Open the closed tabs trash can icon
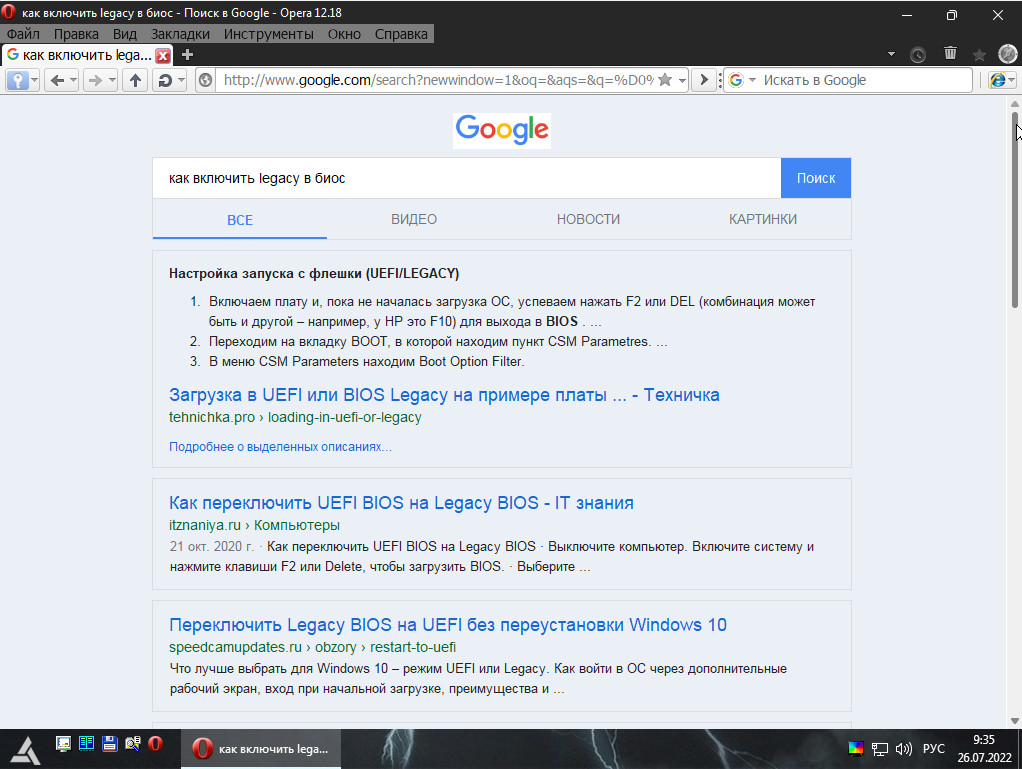Viewport: 1022px width, 769px height. click(950, 53)
